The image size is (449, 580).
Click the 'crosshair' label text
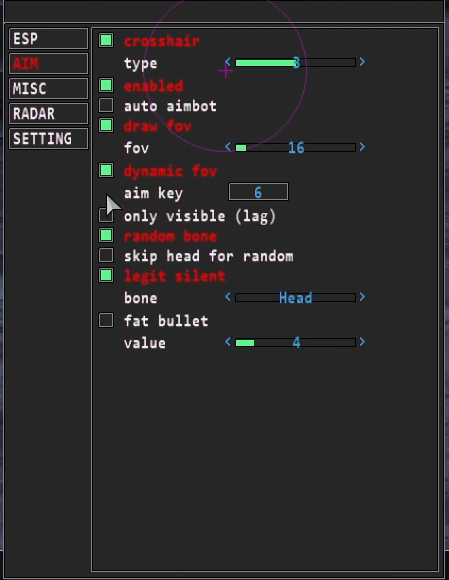(162, 41)
